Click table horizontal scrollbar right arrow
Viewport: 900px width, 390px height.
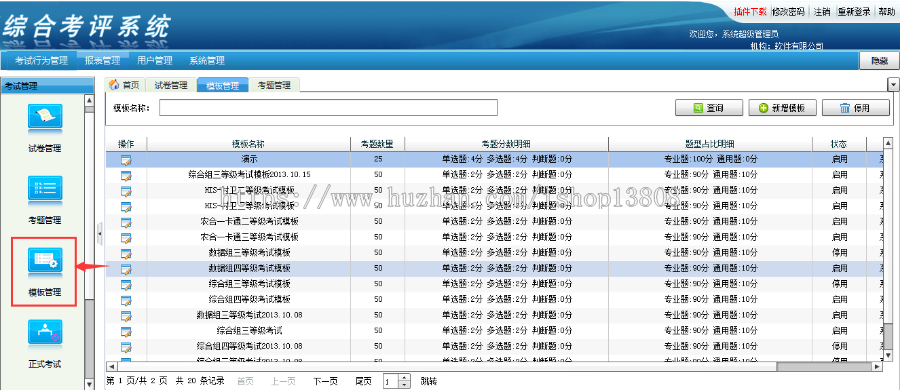click(x=876, y=366)
